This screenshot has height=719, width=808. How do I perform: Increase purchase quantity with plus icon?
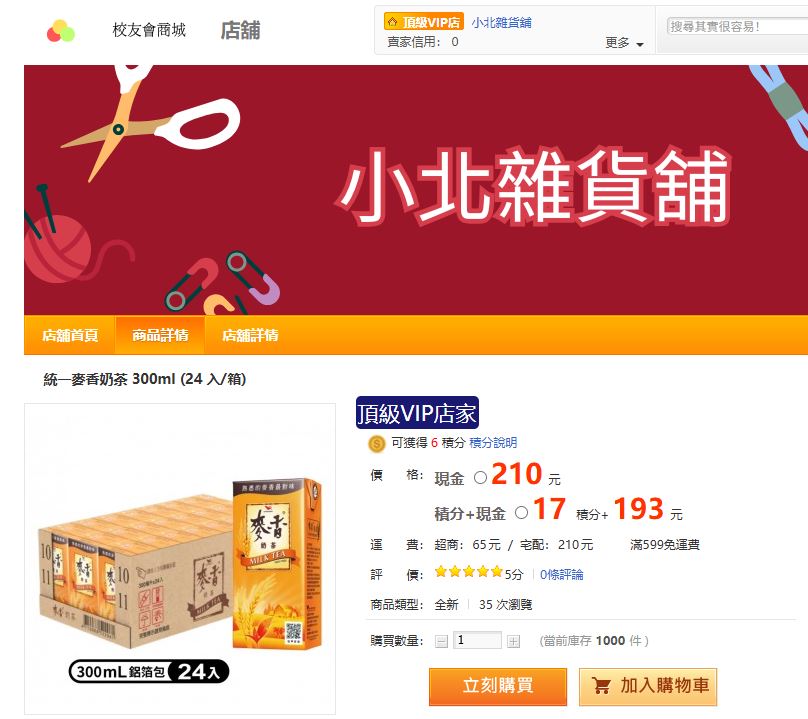[x=513, y=641]
